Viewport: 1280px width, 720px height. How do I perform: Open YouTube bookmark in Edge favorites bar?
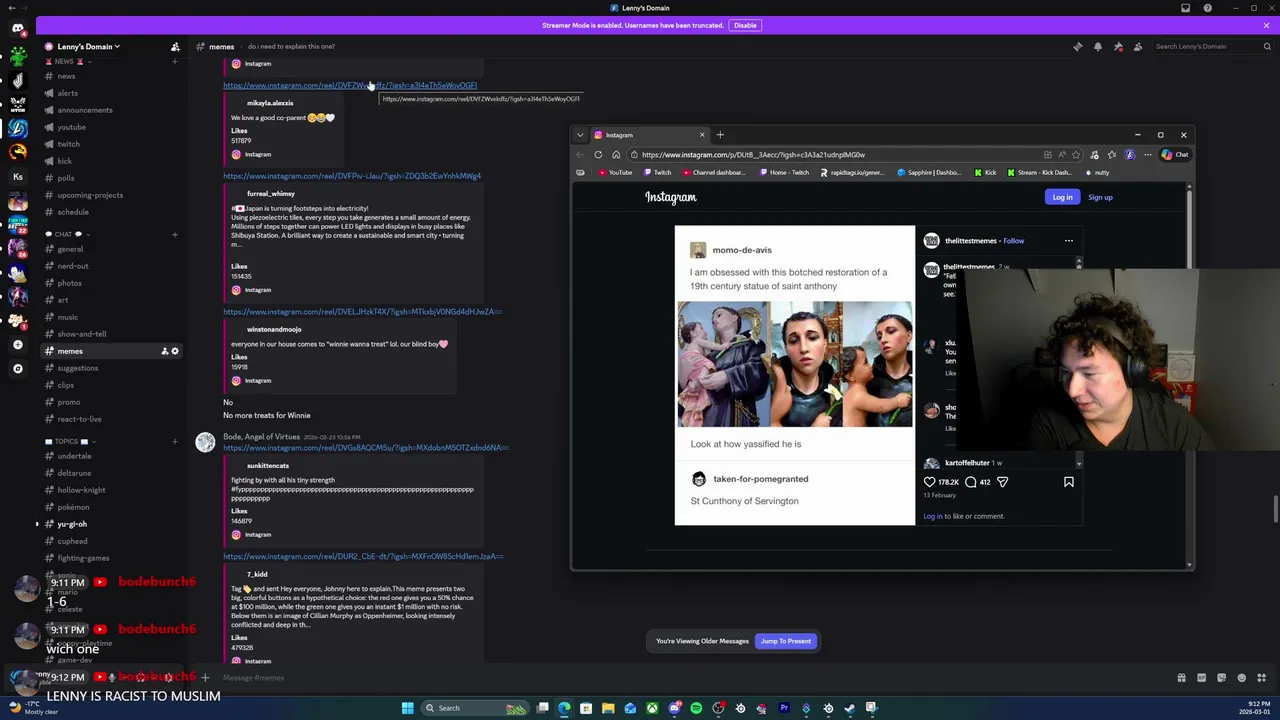(616, 173)
